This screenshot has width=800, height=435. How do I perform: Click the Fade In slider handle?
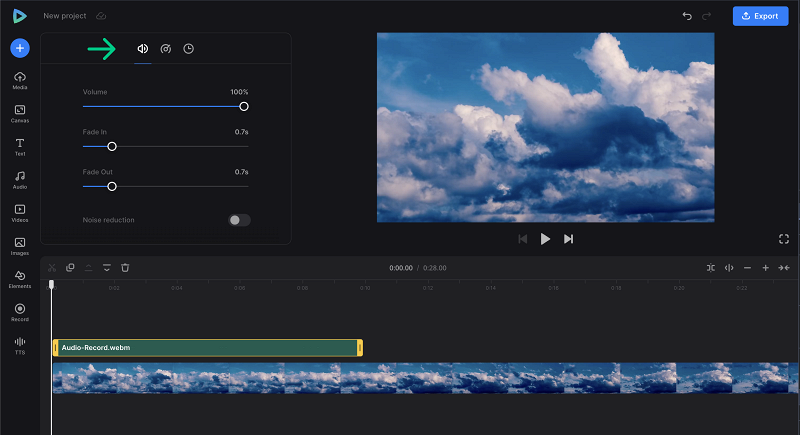(112, 146)
